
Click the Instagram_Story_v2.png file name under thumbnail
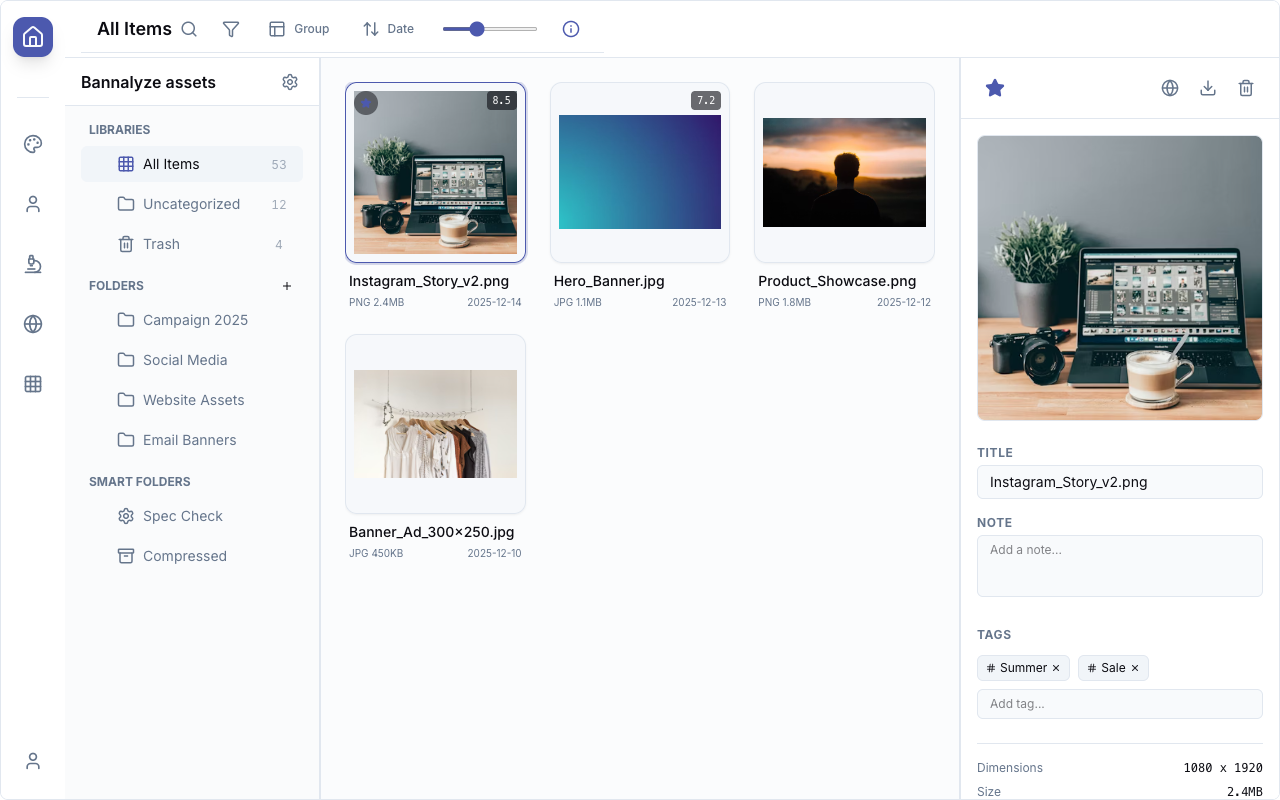pyautogui.click(x=429, y=281)
